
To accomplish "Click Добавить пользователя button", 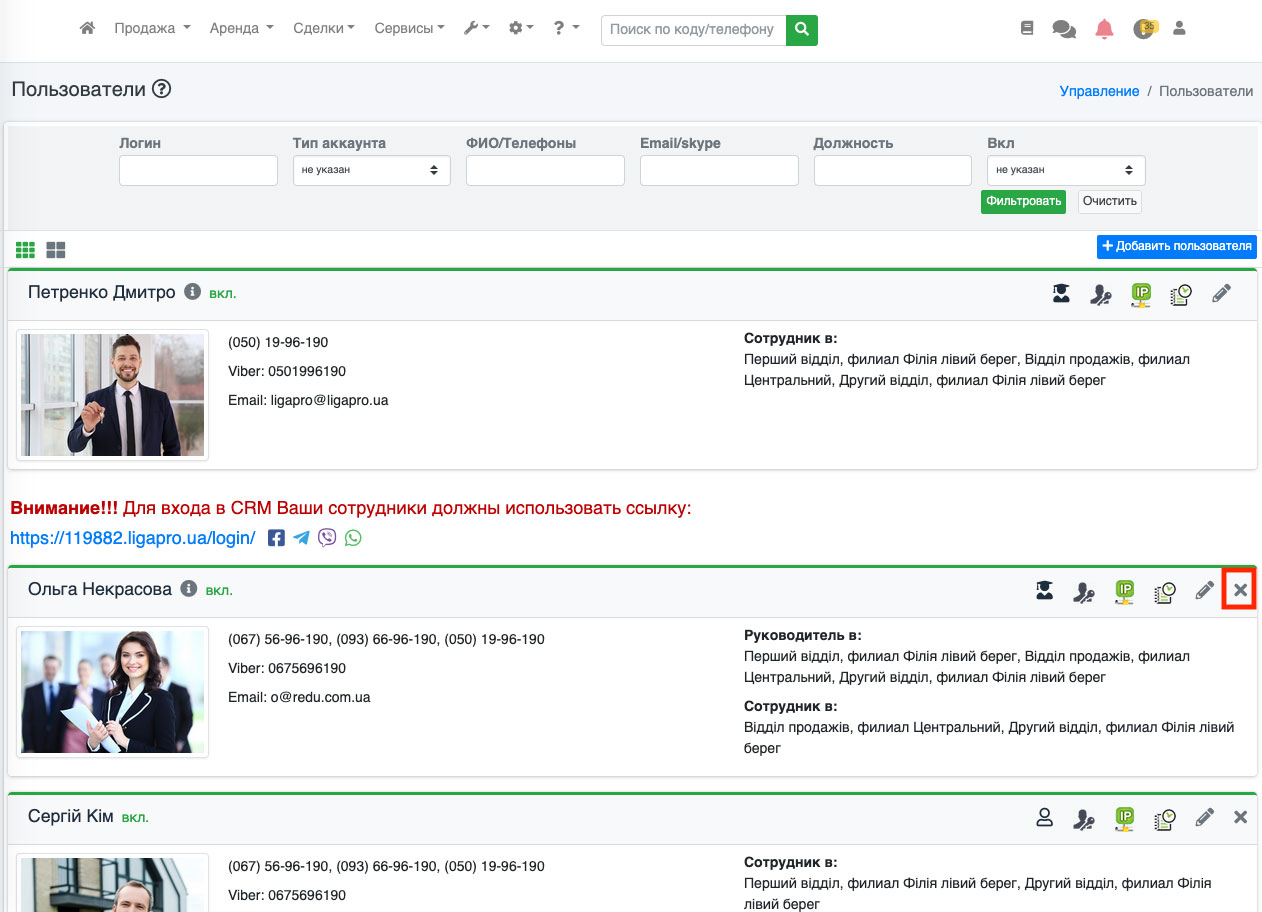I will [x=1177, y=246].
